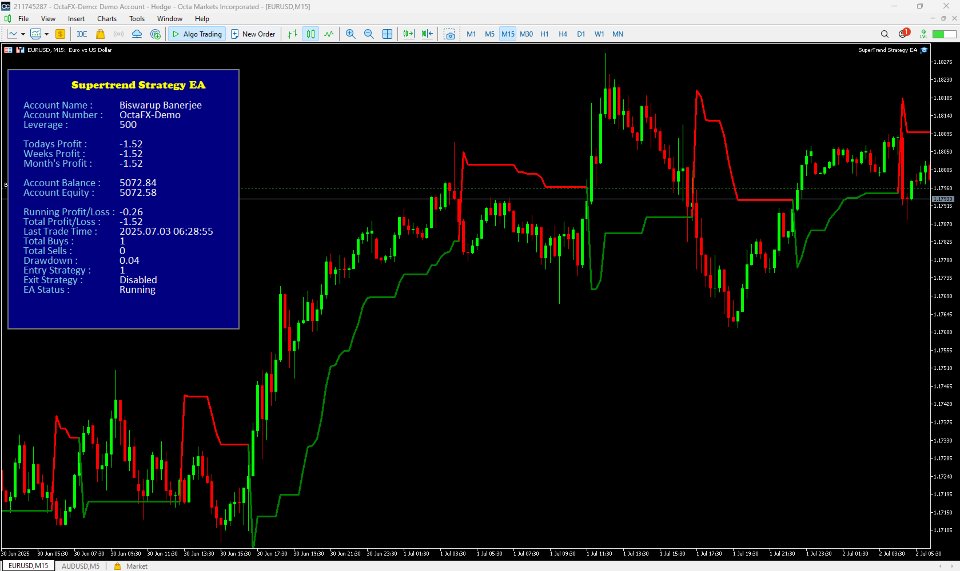Click the Biswarup Banerjee account name
The height and width of the screenshot is (571, 960).
[160, 105]
